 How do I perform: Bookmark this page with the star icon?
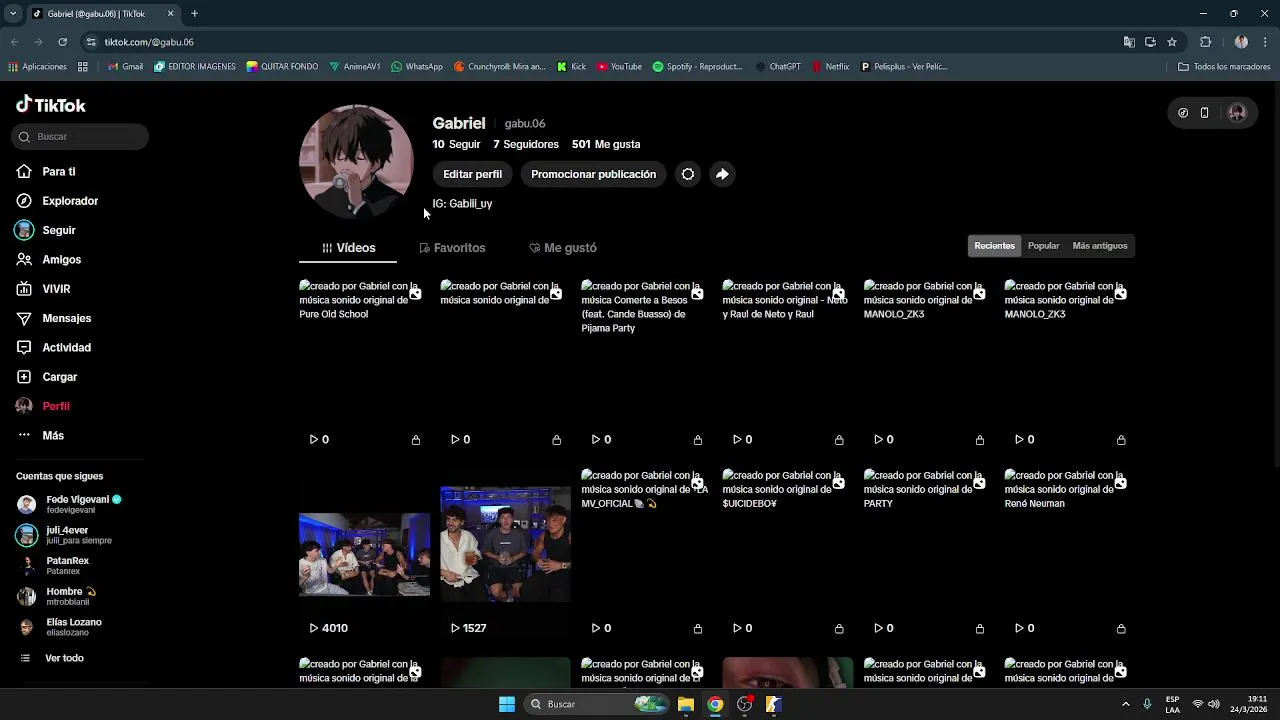point(1172,42)
